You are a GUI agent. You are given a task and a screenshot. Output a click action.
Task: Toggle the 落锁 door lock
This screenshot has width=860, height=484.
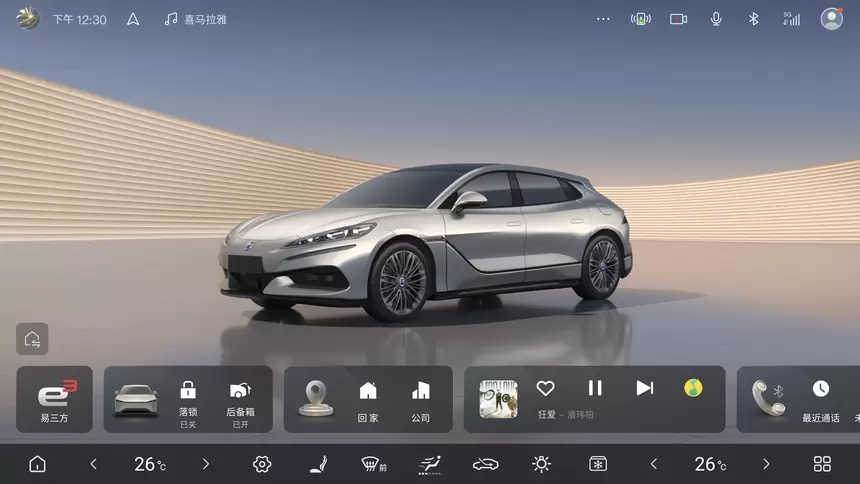click(x=188, y=398)
